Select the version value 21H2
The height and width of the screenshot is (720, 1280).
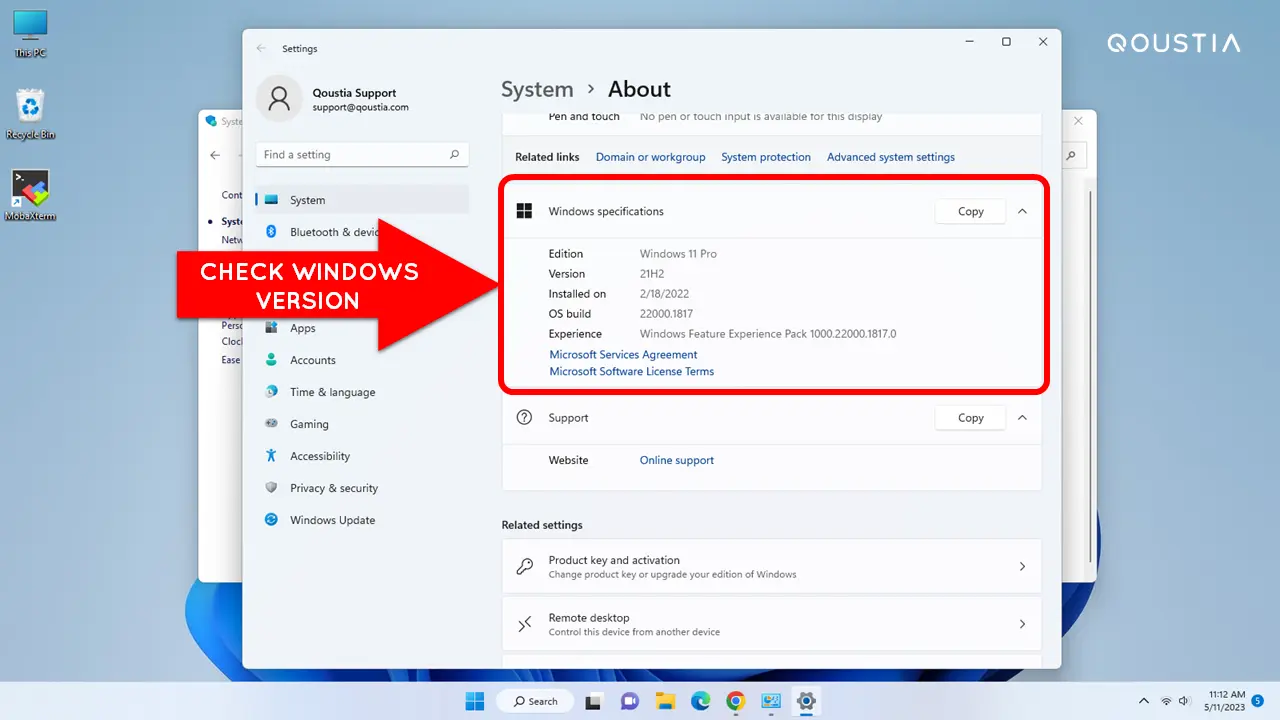click(x=652, y=274)
